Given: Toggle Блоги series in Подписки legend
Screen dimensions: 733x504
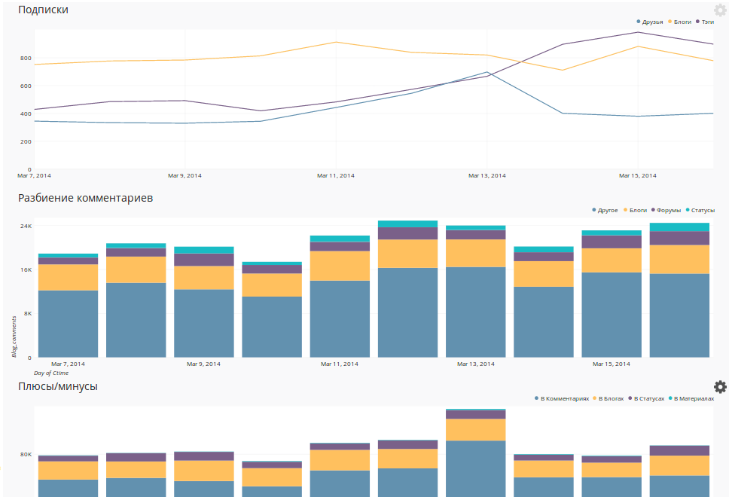Looking at the screenshot, I should click(680, 22).
